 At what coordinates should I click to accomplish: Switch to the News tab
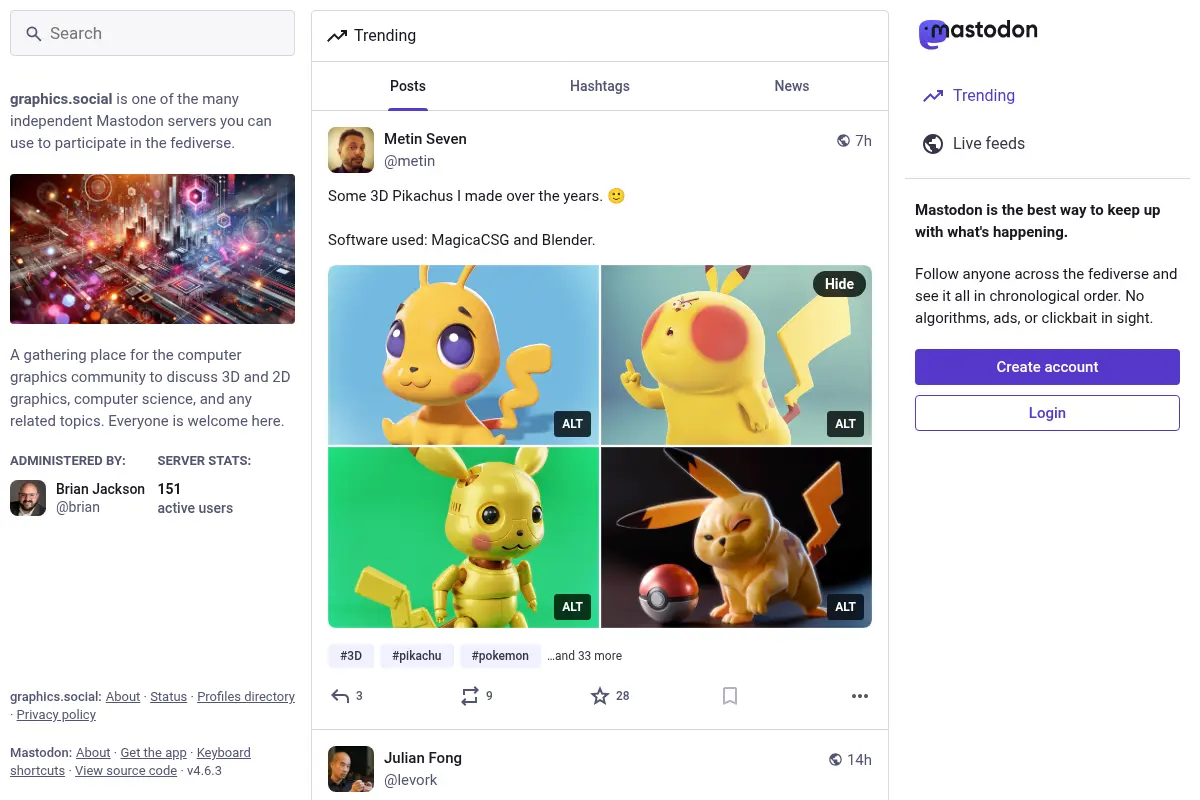click(792, 86)
